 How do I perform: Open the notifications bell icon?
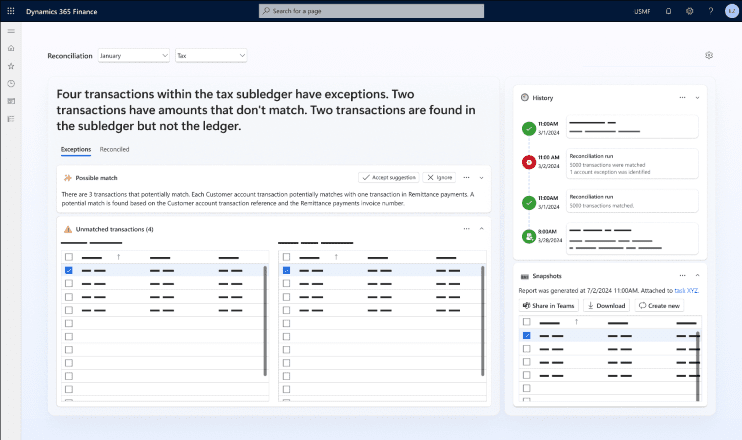tap(668, 11)
